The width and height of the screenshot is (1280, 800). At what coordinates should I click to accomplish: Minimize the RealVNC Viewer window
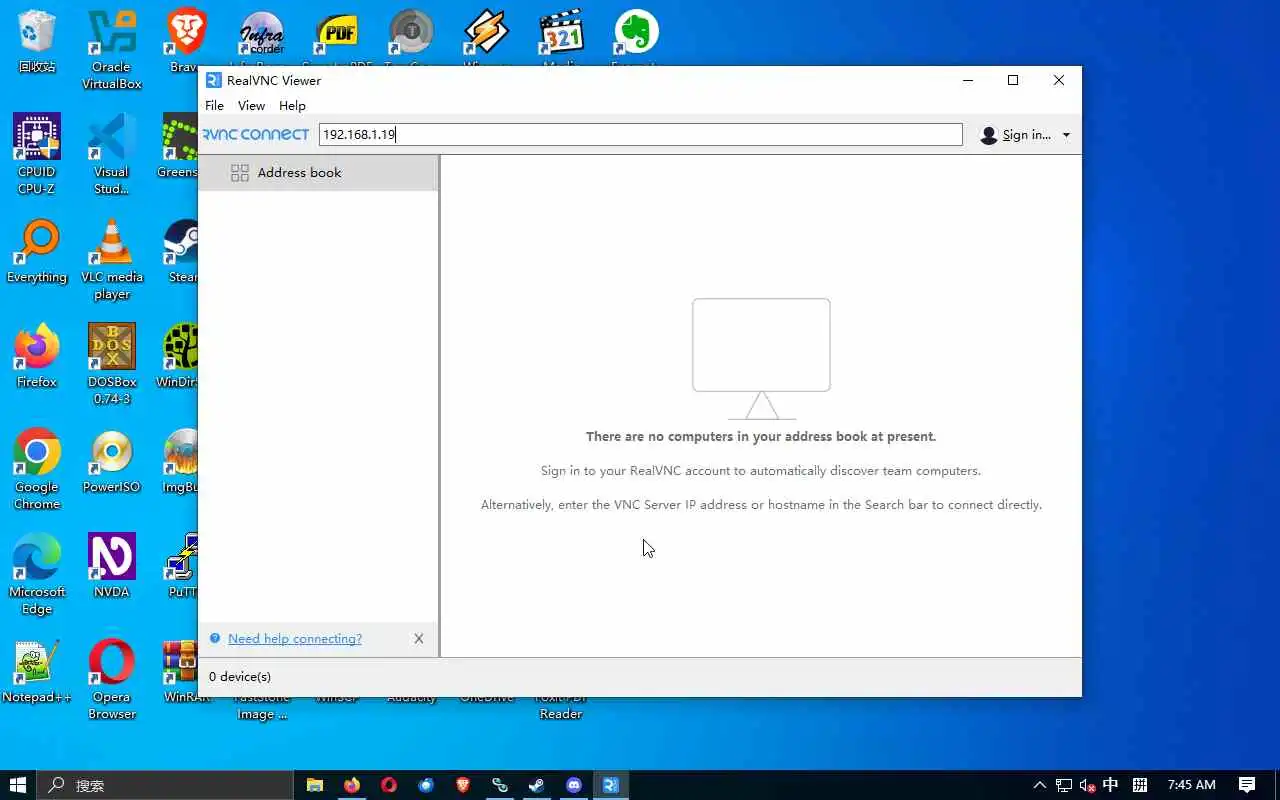pos(968,80)
